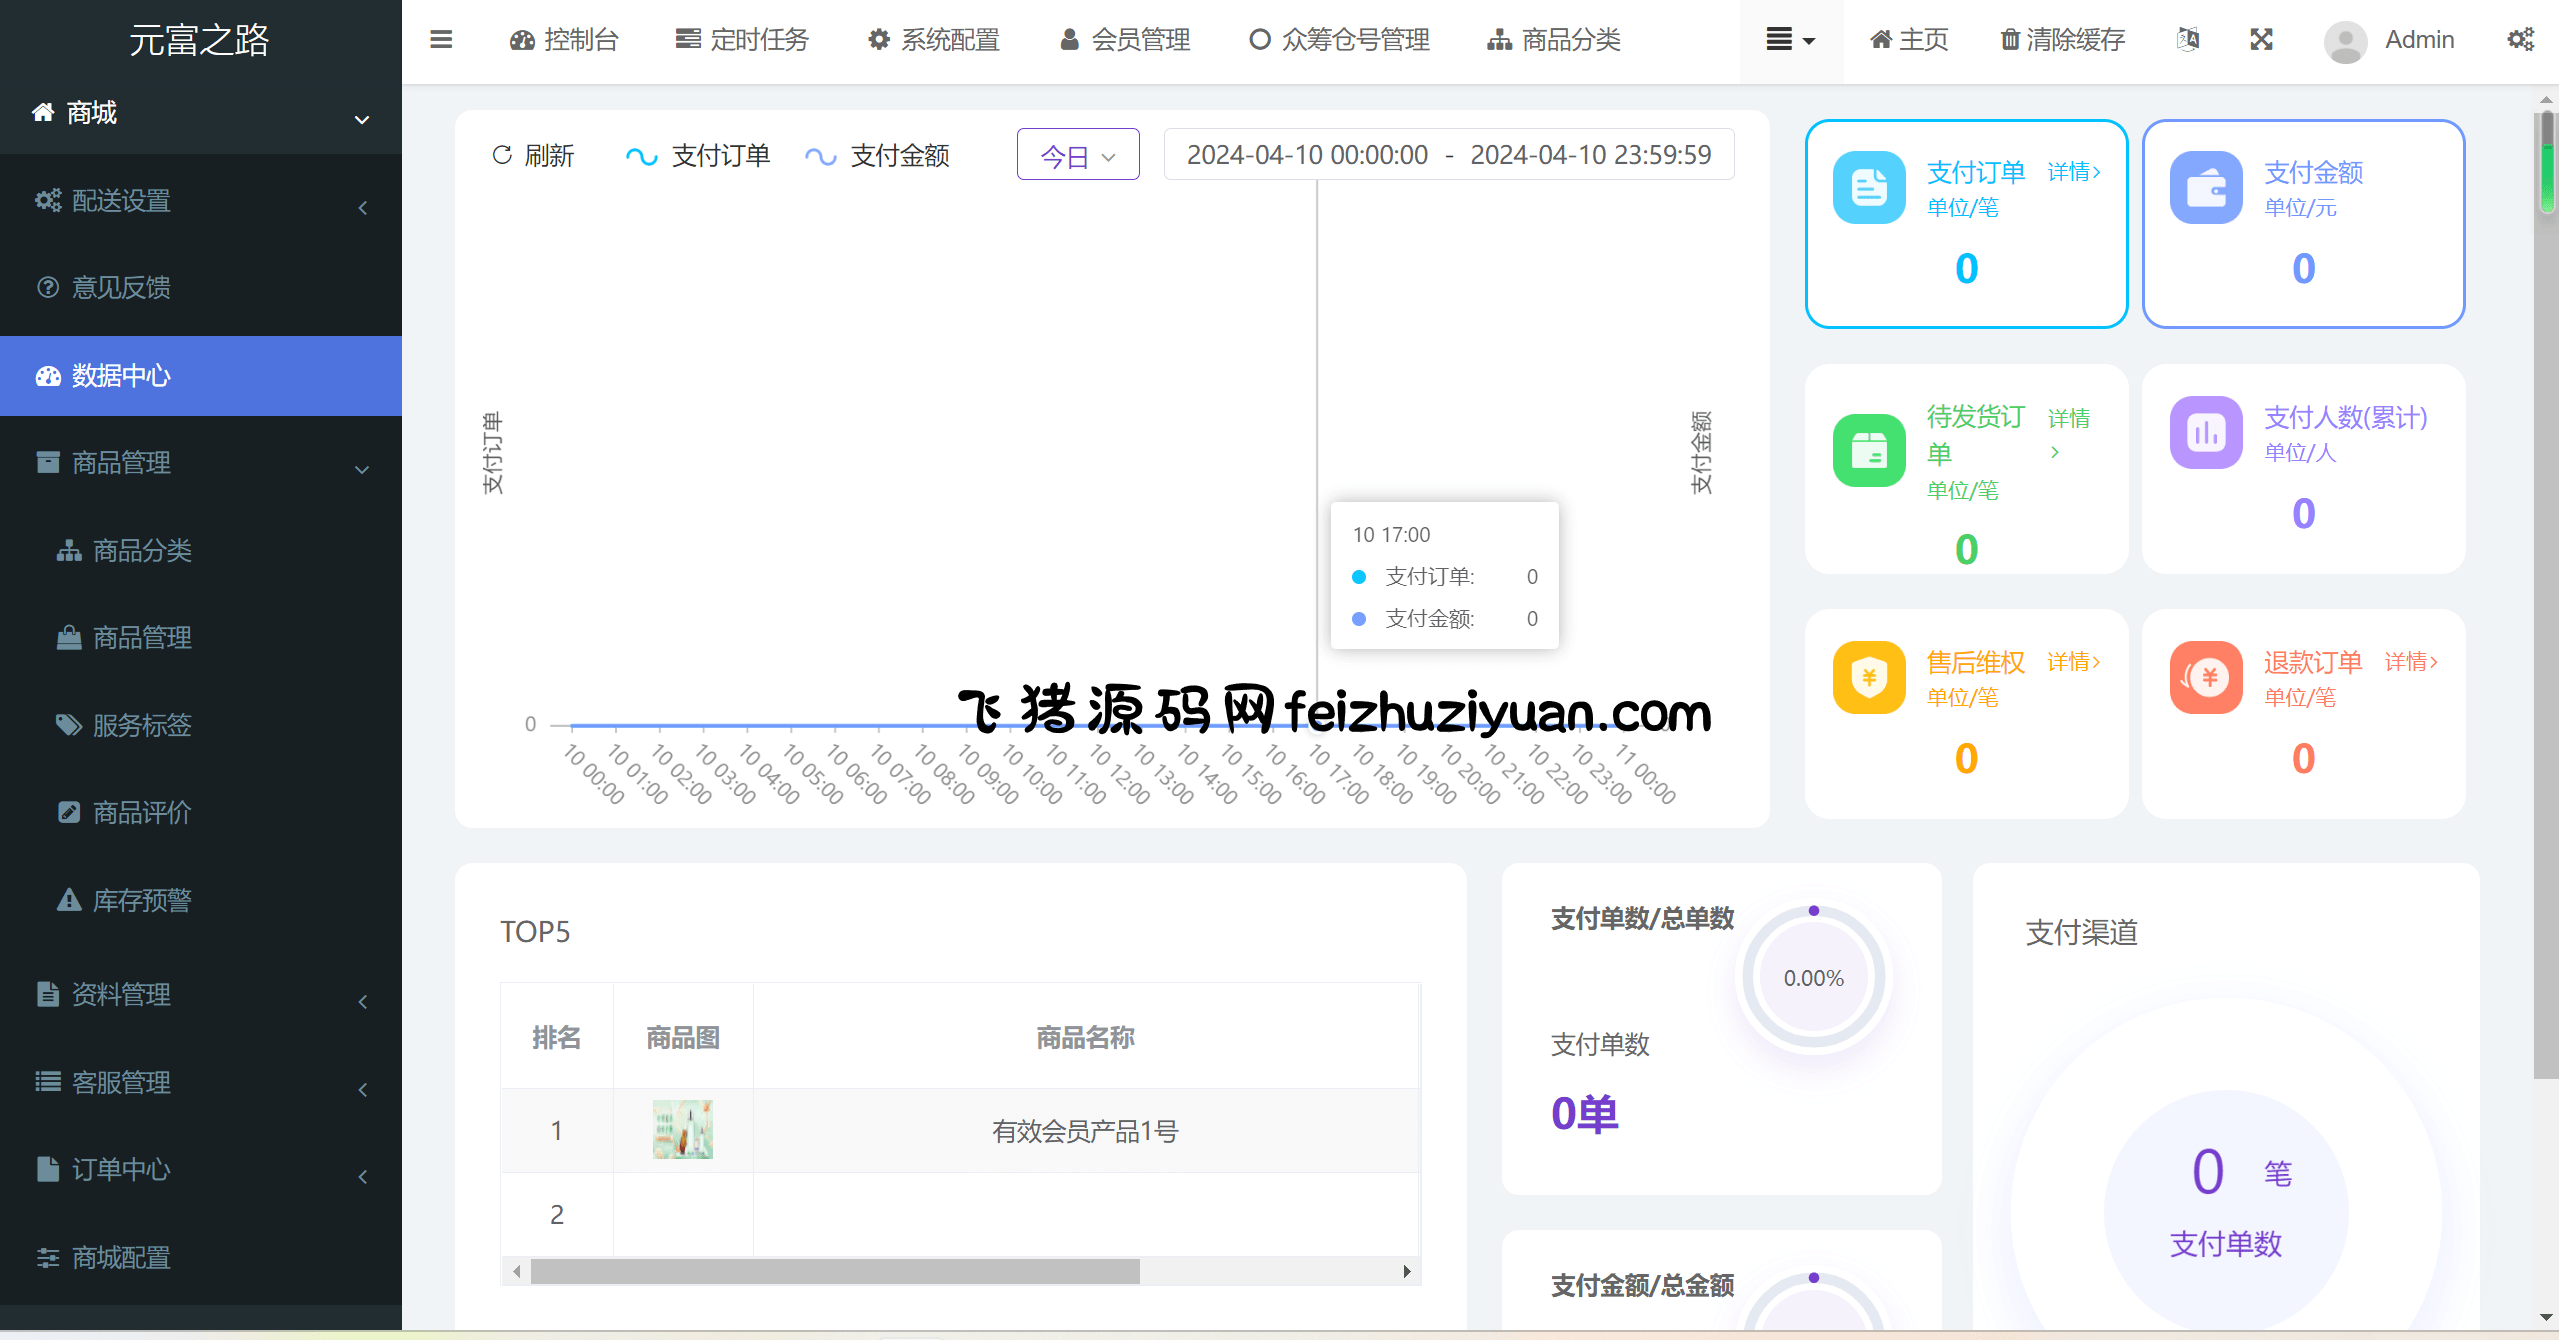Click the language translate icon
Viewport: 2559px width, 1340px height.
(2187, 40)
